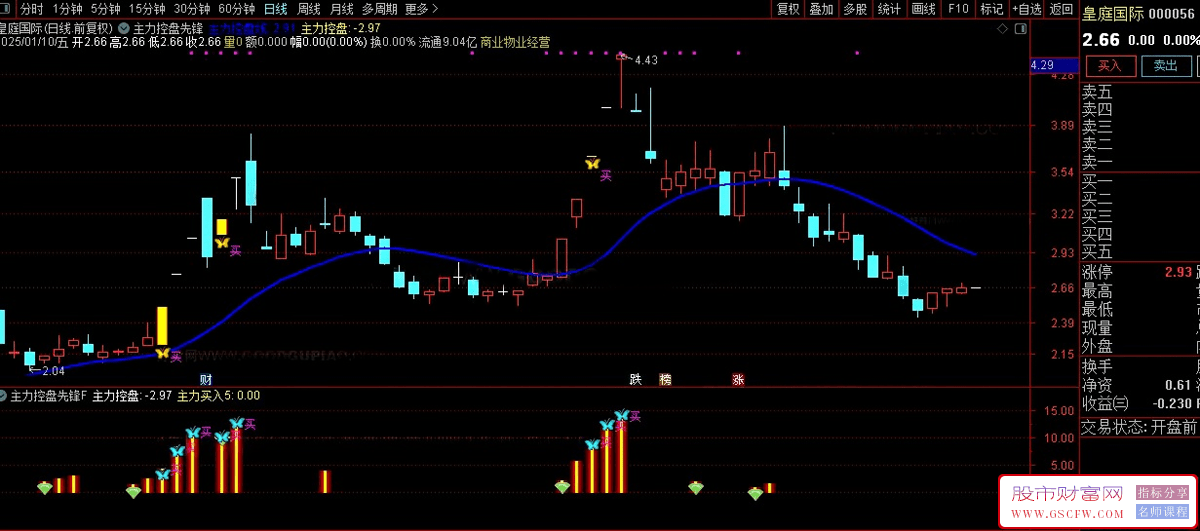Click the green diamond in the sub-chart, fourth from left

[x=696, y=488]
